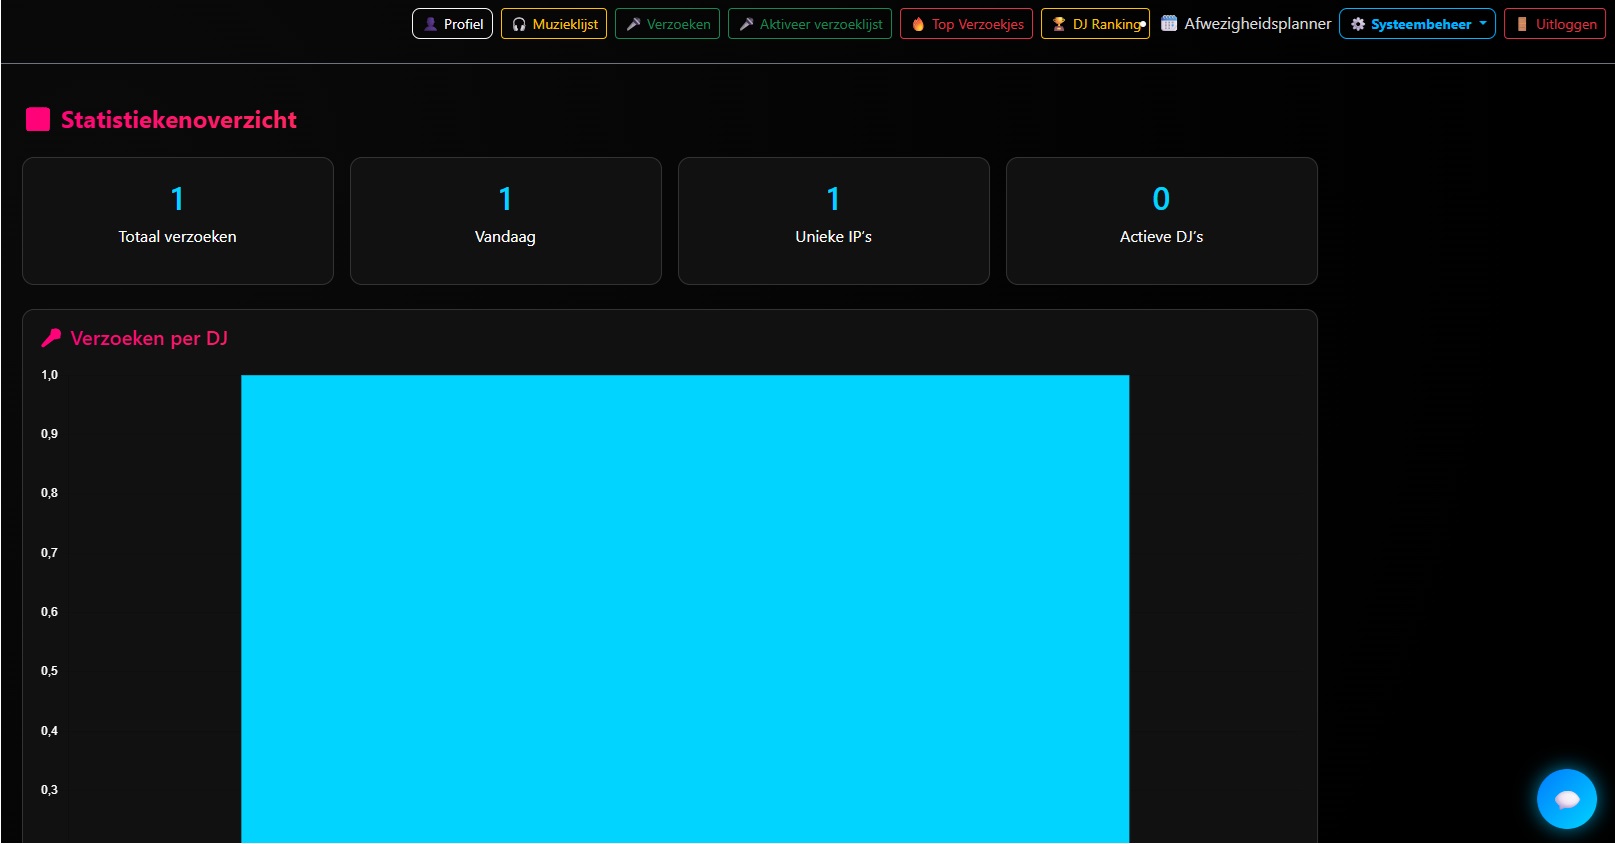Click the headphones icon on Muzieklijst

click(x=519, y=24)
